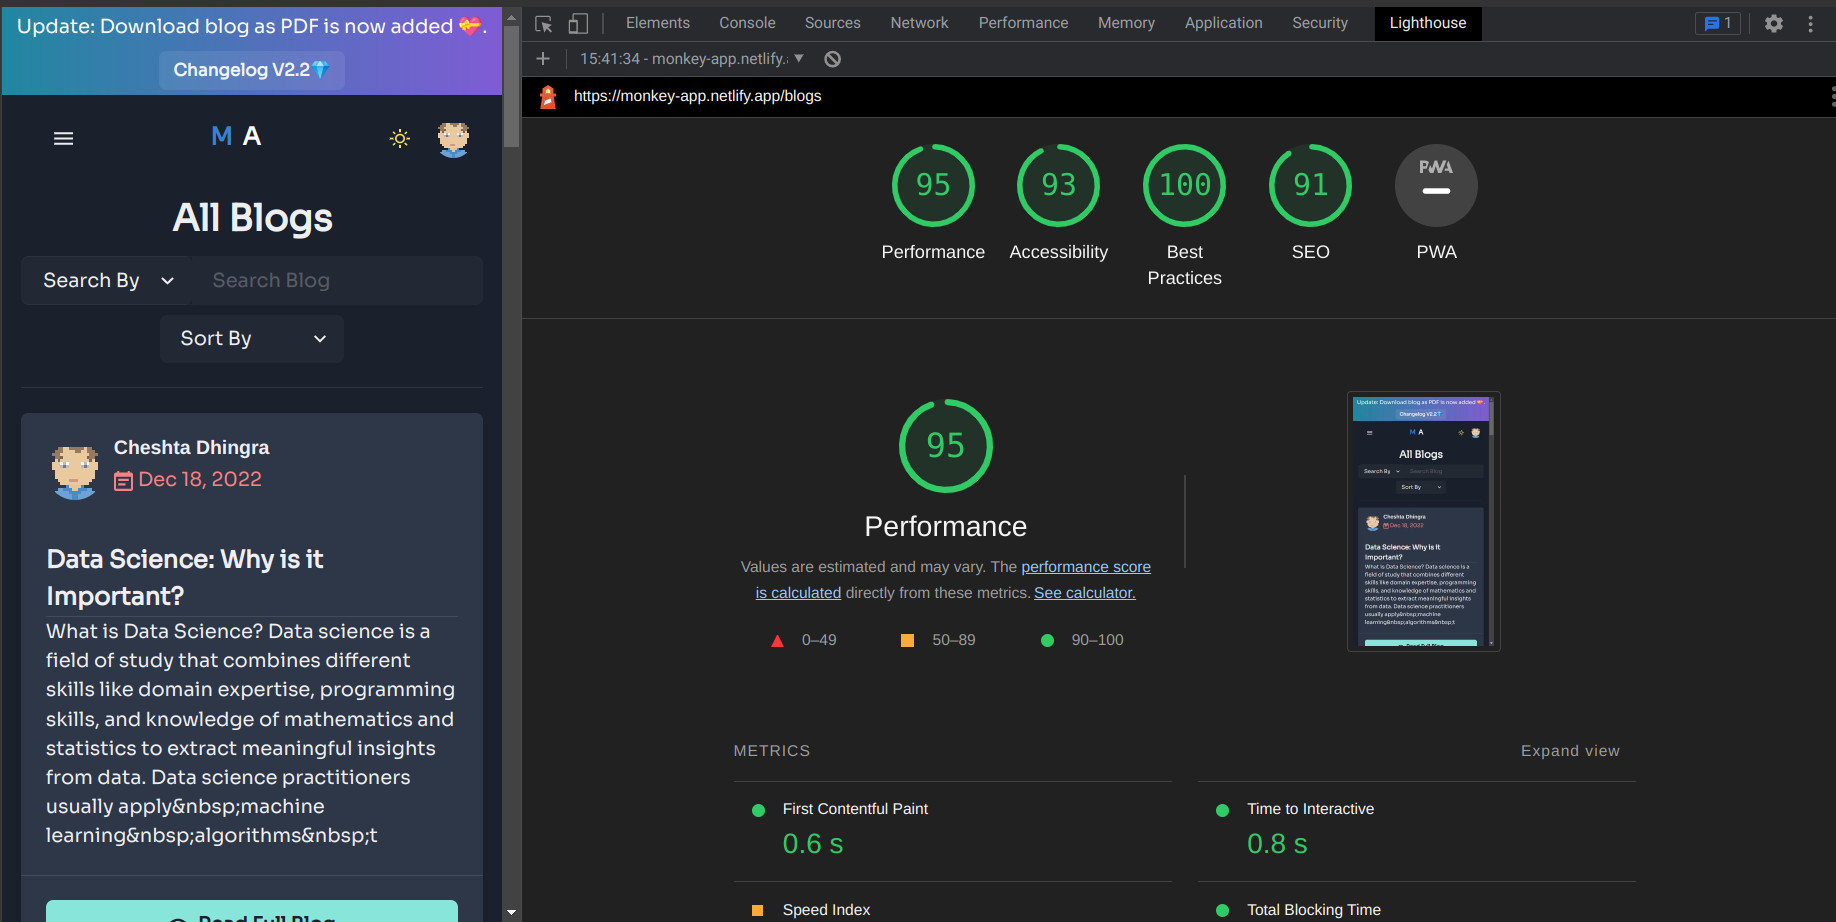
Task: Open DevTools settings gear
Action: tap(1774, 23)
